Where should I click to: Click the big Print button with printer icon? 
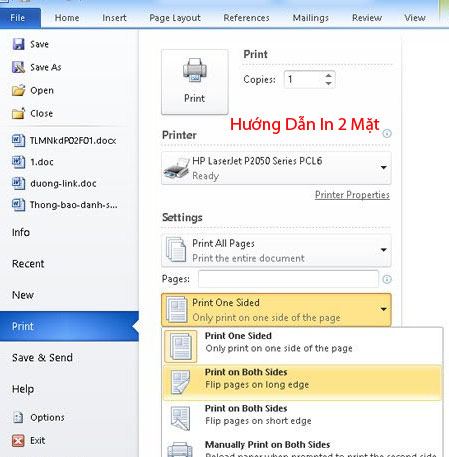click(x=195, y=82)
